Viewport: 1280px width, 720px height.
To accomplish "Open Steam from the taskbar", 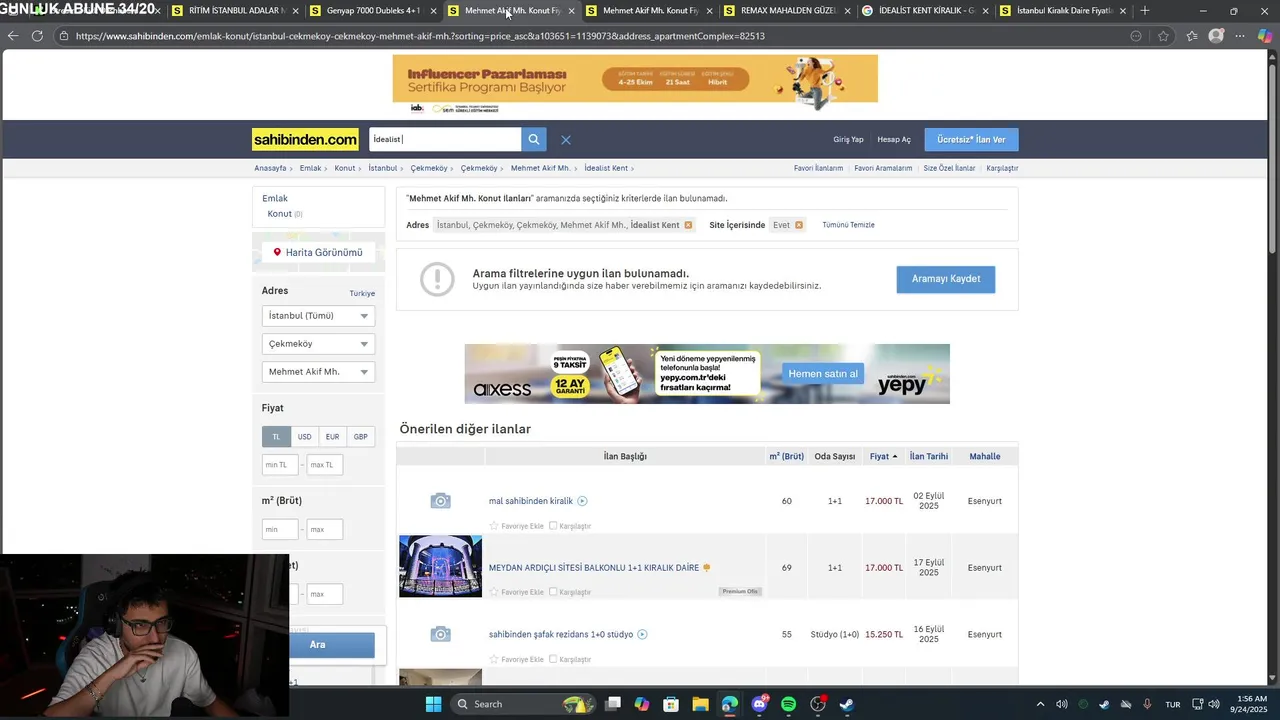I will click(x=847, y=704).
